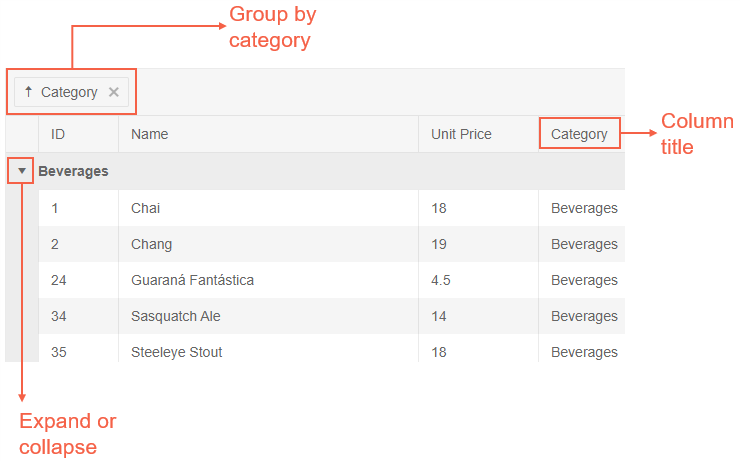The height and width of the screenshot is (461, 740).
Task: Select the Chai product name cell
Action: 145,208
